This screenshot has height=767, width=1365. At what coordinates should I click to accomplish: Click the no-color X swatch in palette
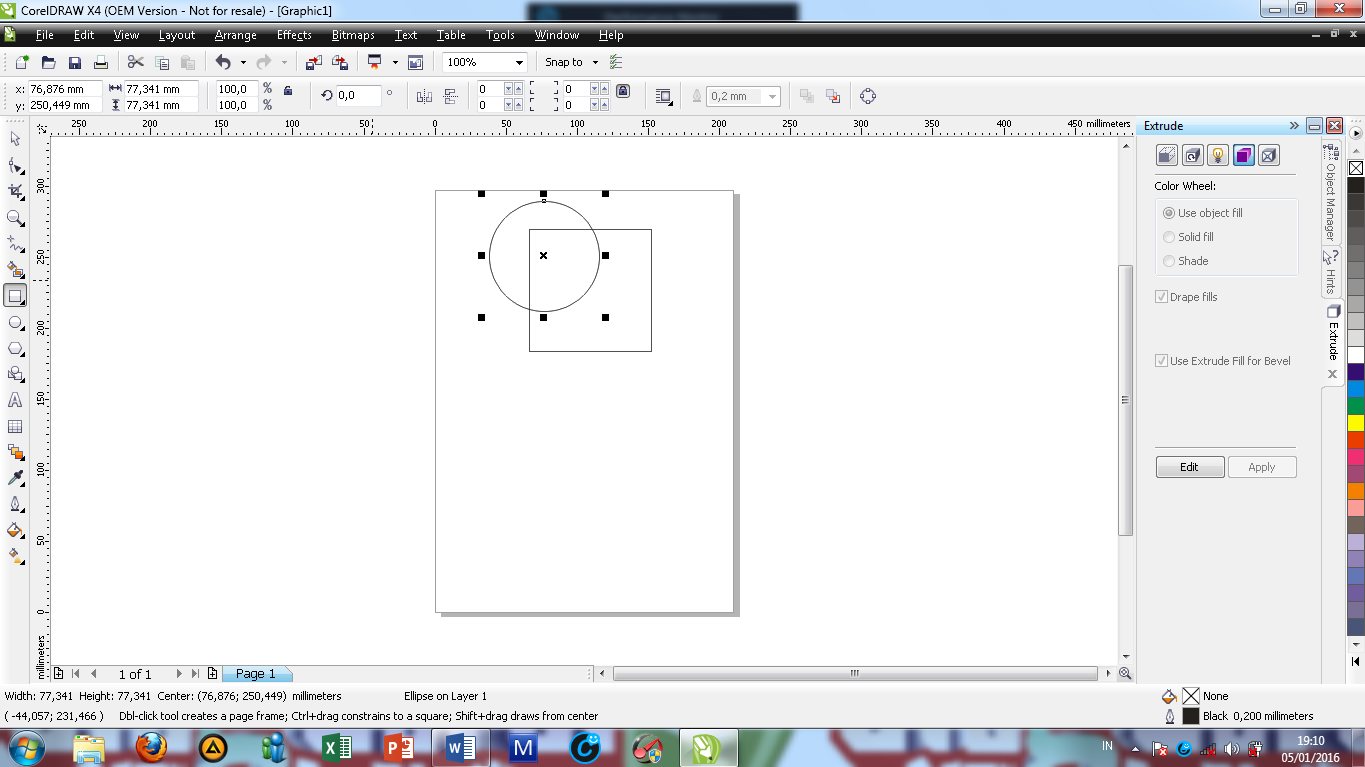[x=1356, y=168]
